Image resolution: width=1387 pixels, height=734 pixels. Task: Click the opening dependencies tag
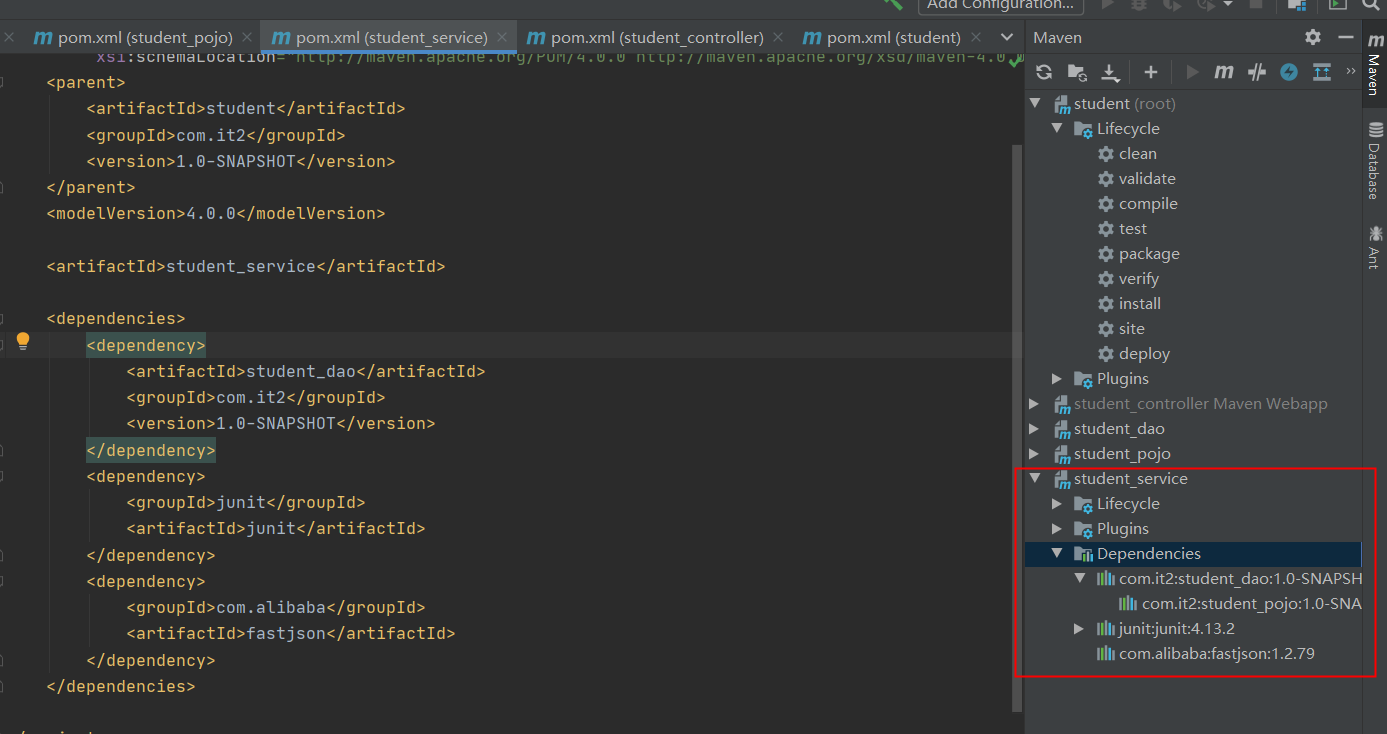click(116, 318)
